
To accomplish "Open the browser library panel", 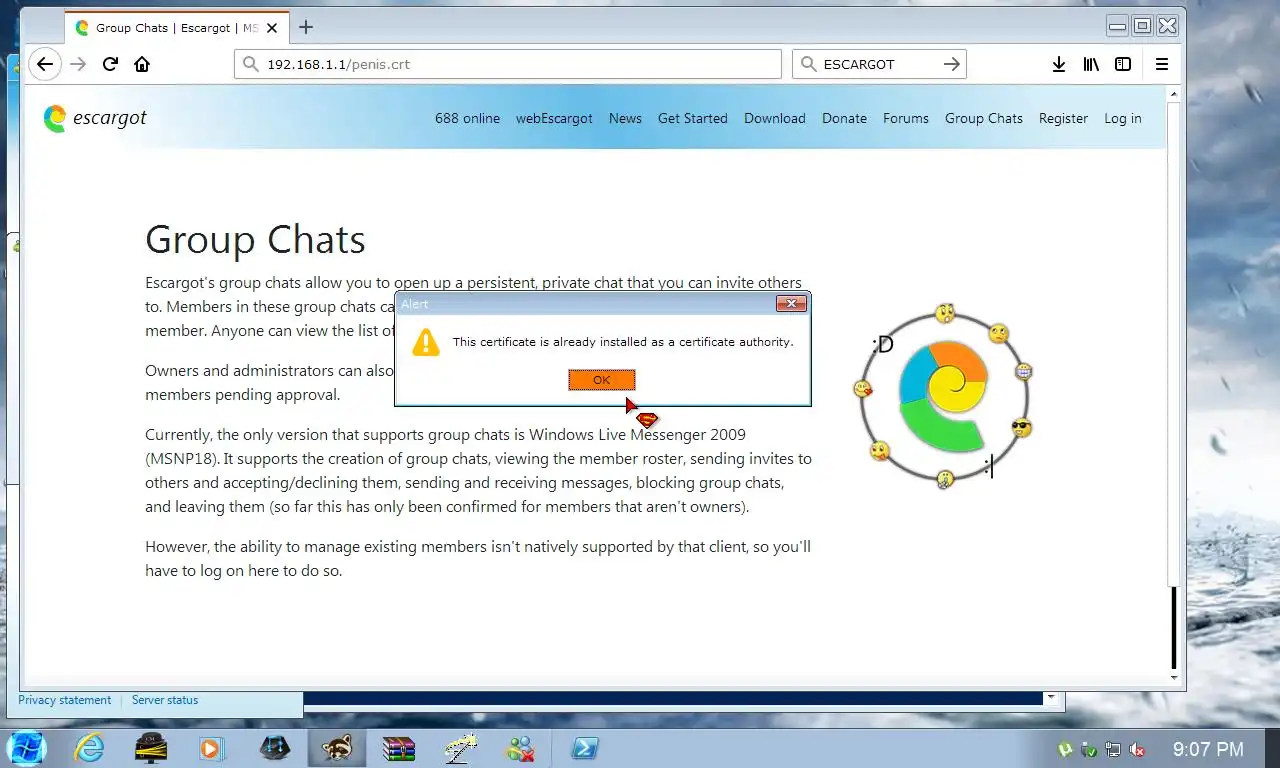I will pos(1091,64).
